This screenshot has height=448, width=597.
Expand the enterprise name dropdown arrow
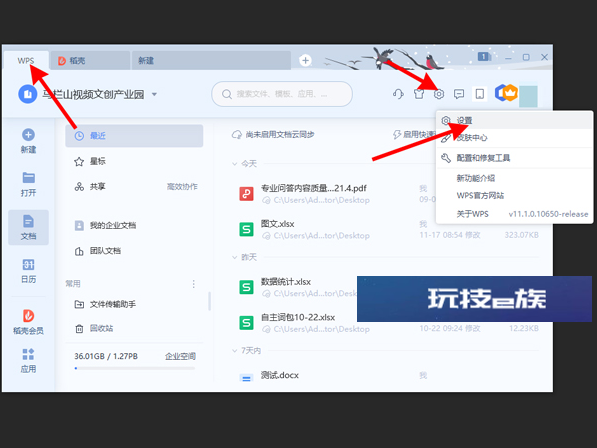point(154,94)
